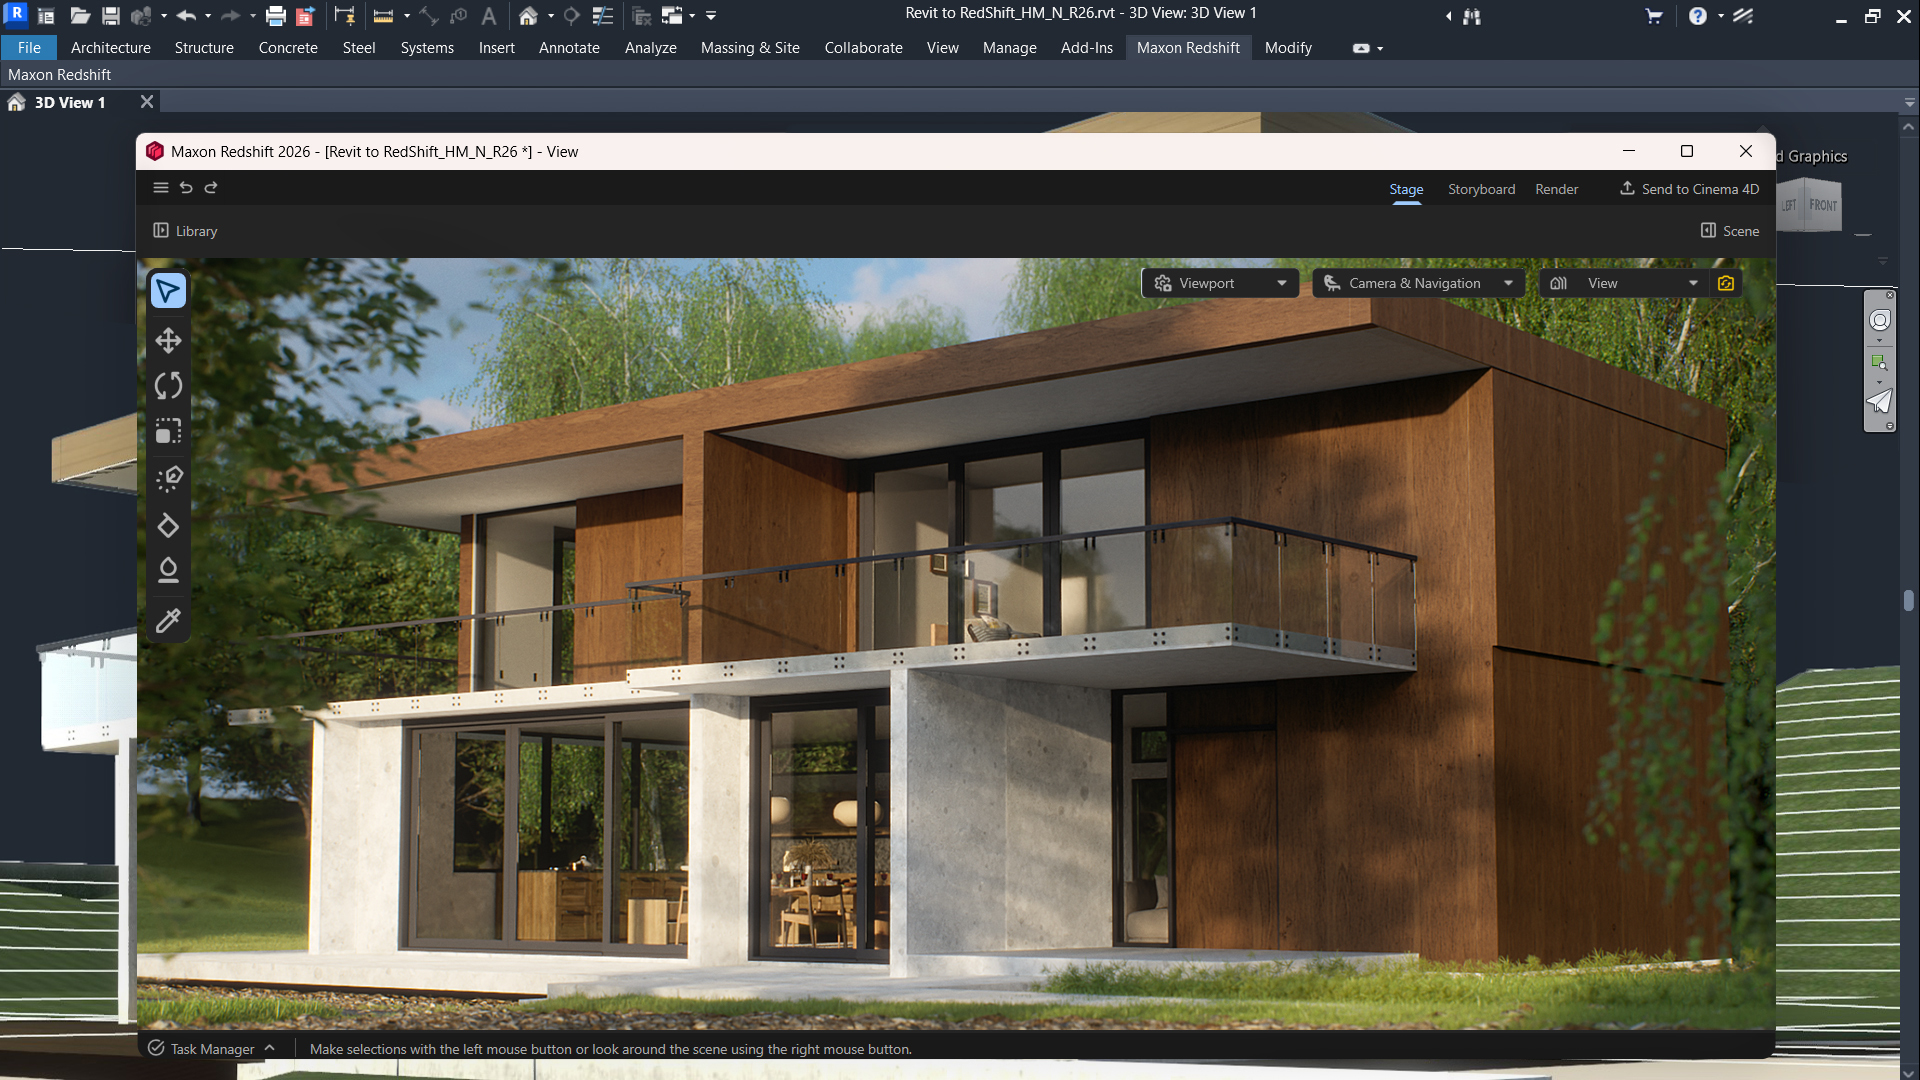Click the Revit Save disk icon
Image resolution: width=1920 pixels, height=1080 pixels.
point(111,16)
